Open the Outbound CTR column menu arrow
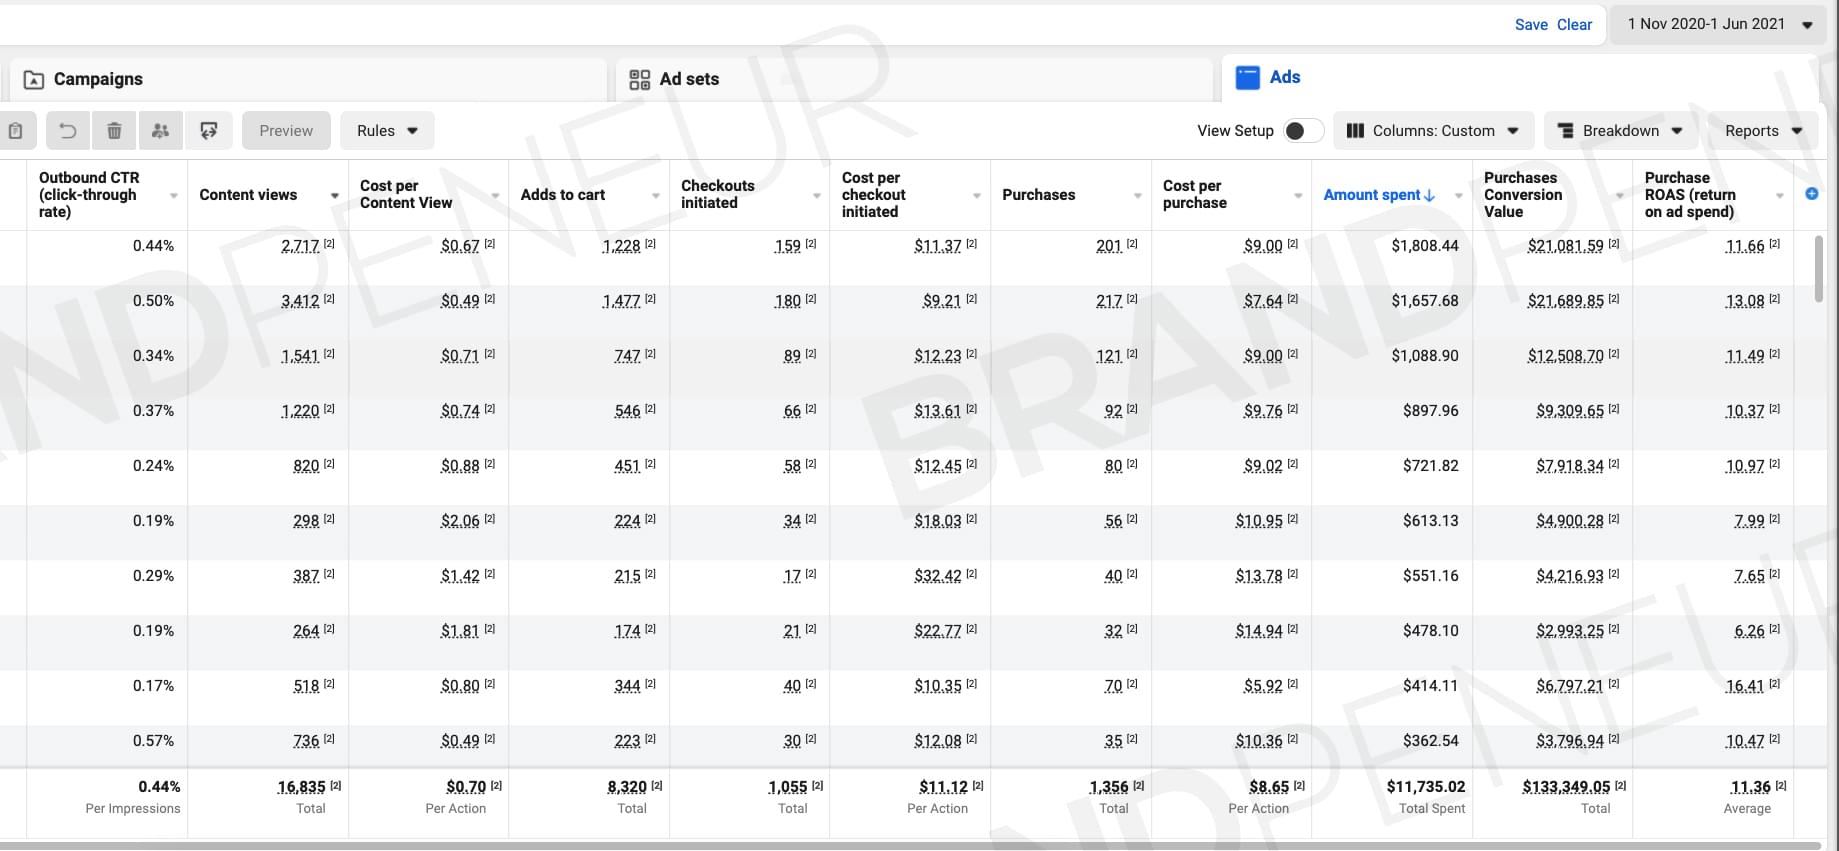The image size is (1839, 851). 174,195
